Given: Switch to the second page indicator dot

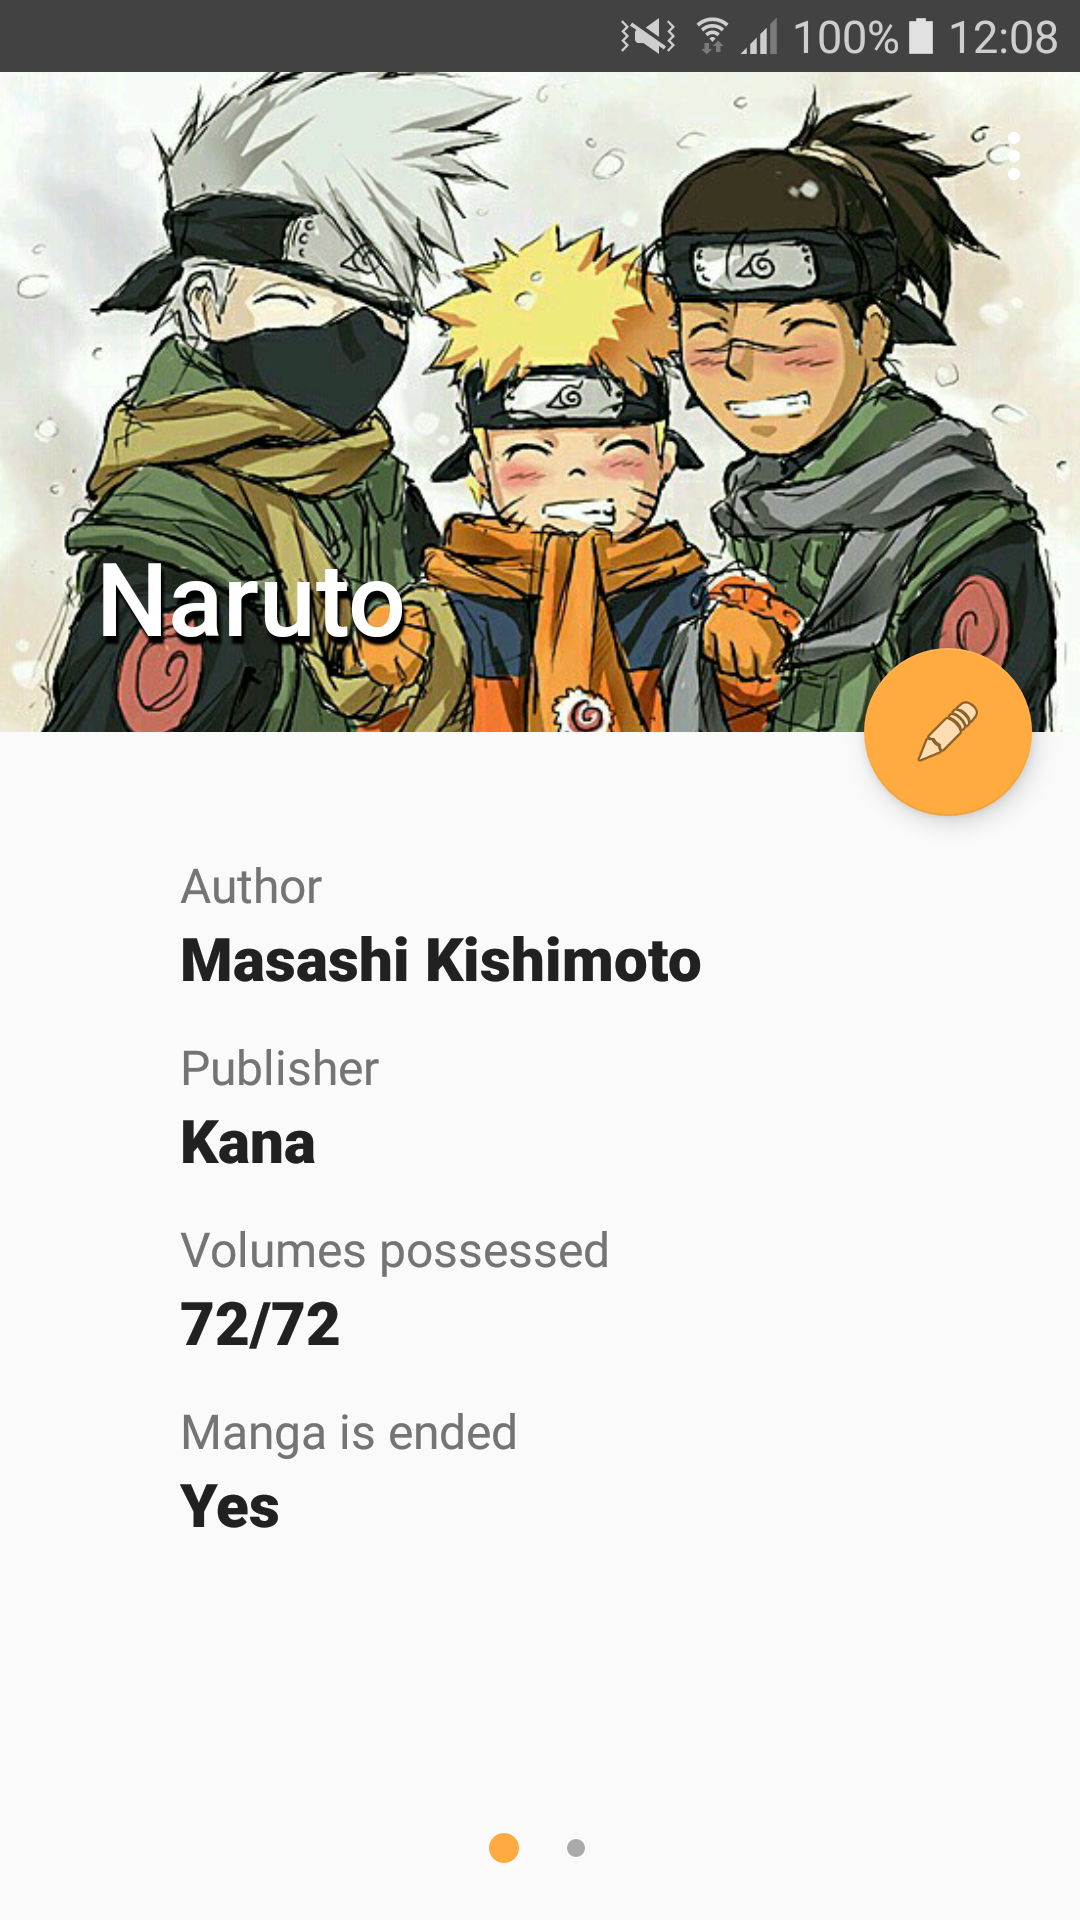Looking at the screenshot, I should click(x=576, y=1848).
